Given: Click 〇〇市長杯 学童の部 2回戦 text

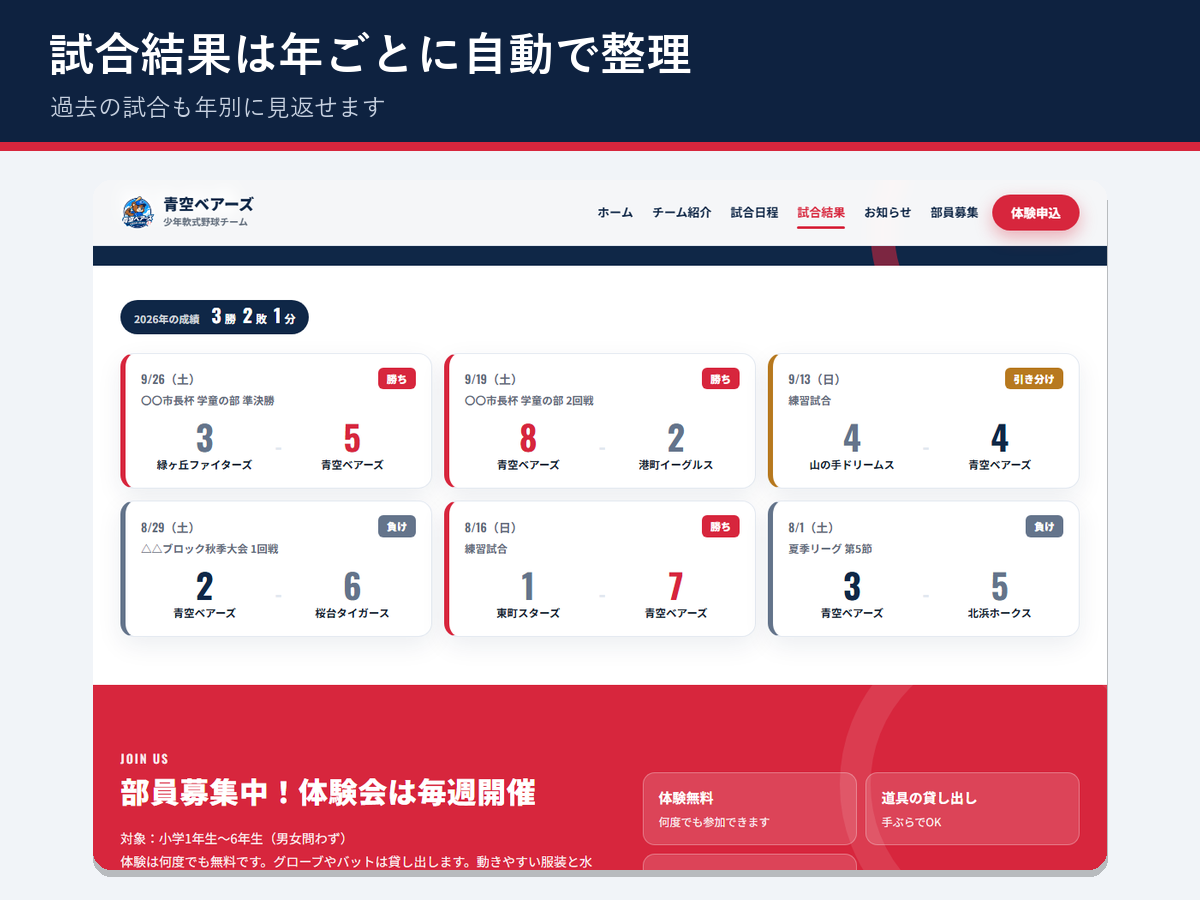Looking at the screenshot, I should point(529,401).
